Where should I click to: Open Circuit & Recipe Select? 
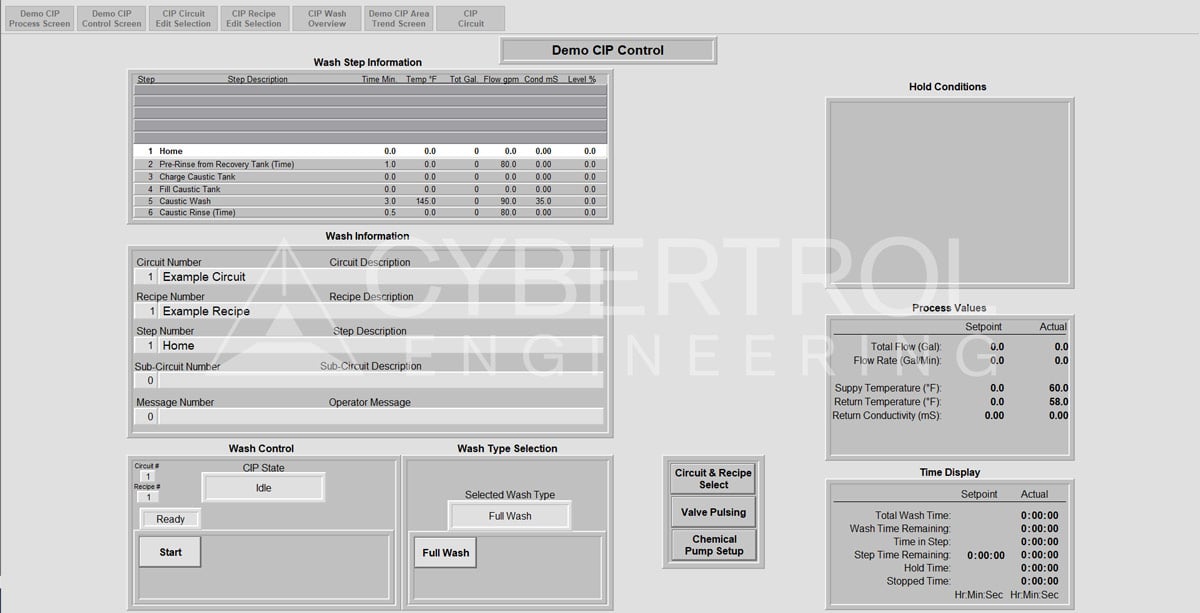click(x=712, y=477)
